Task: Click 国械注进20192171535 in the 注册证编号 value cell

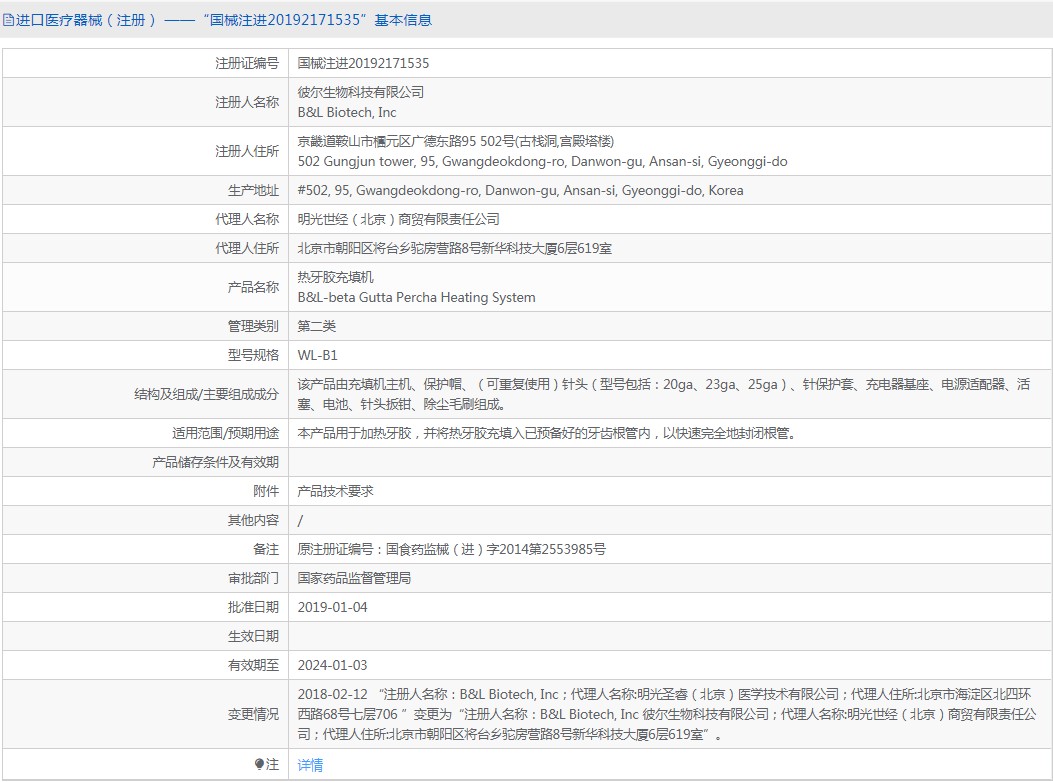Action: [x=363, y=63]
